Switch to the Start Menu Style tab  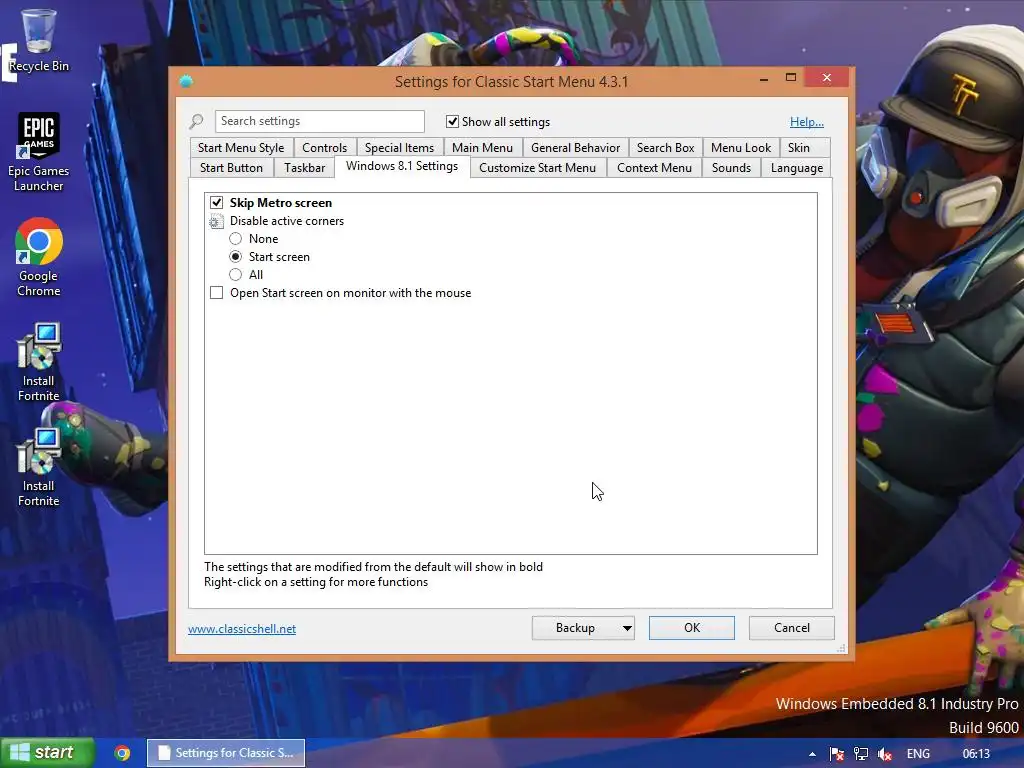click(x=241, y=148)
